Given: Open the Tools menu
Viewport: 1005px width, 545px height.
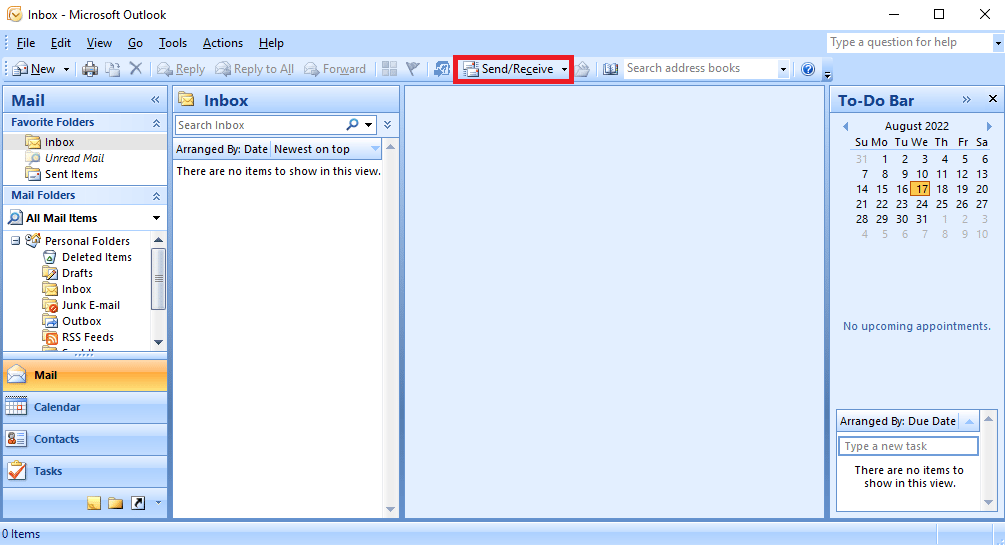Looking at the screenshot, I should pos(173,43).
